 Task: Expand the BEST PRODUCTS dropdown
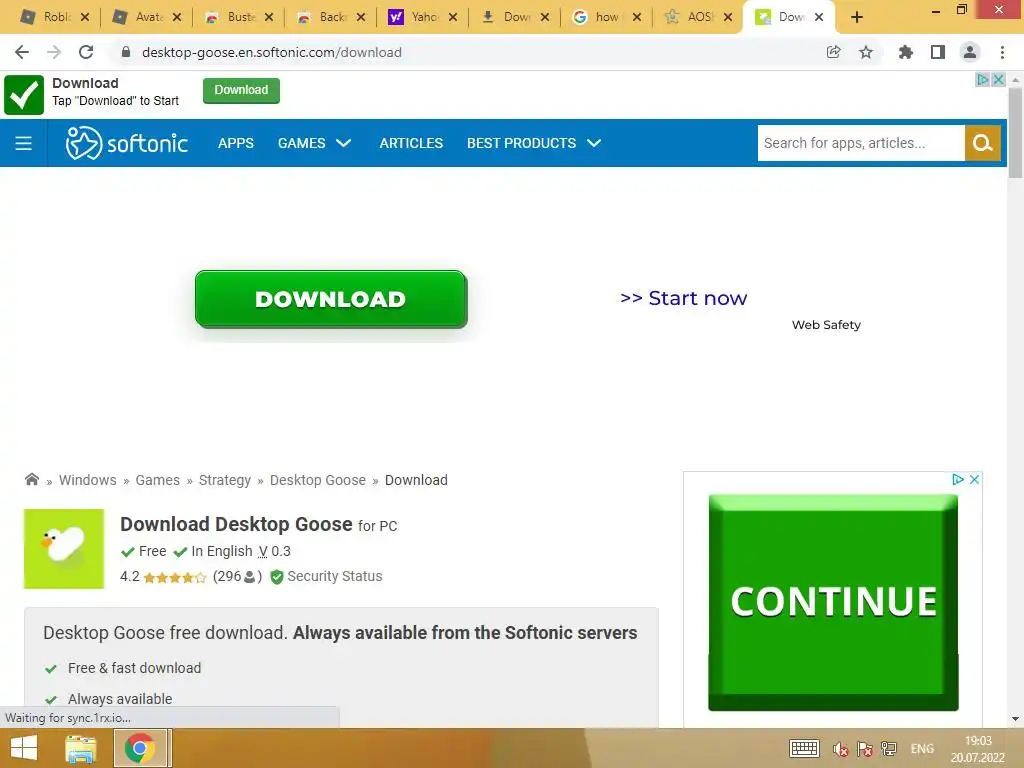(534, 143)
